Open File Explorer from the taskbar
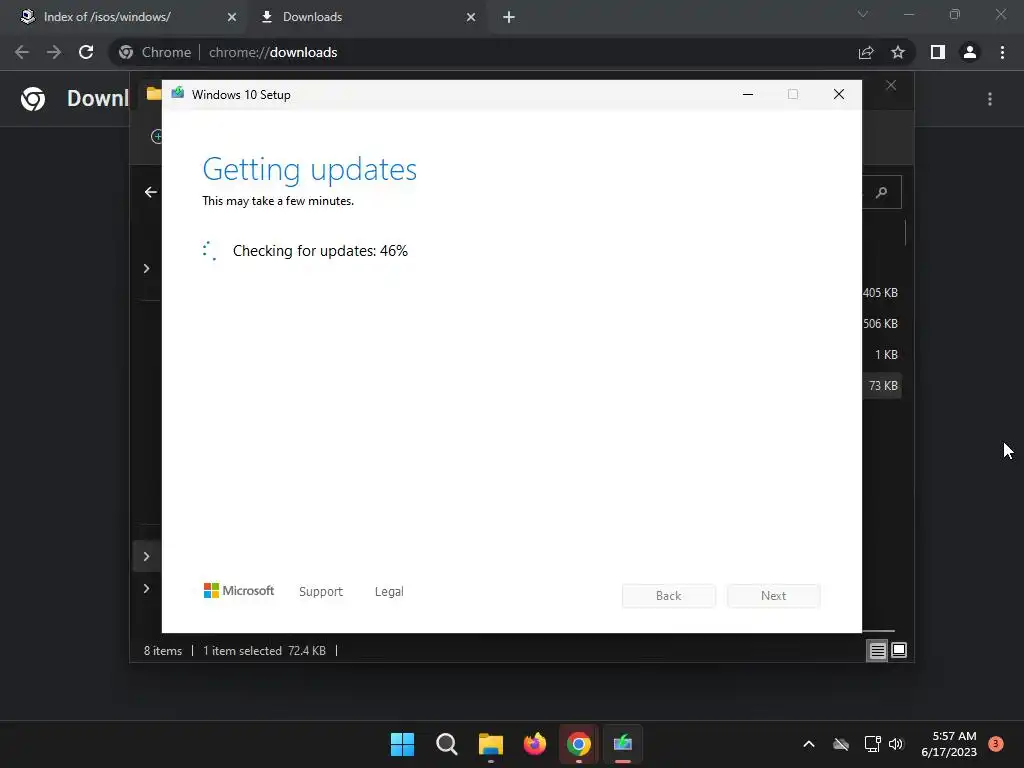This screenshot has height=768, width=1024. [x=490, y=744]
